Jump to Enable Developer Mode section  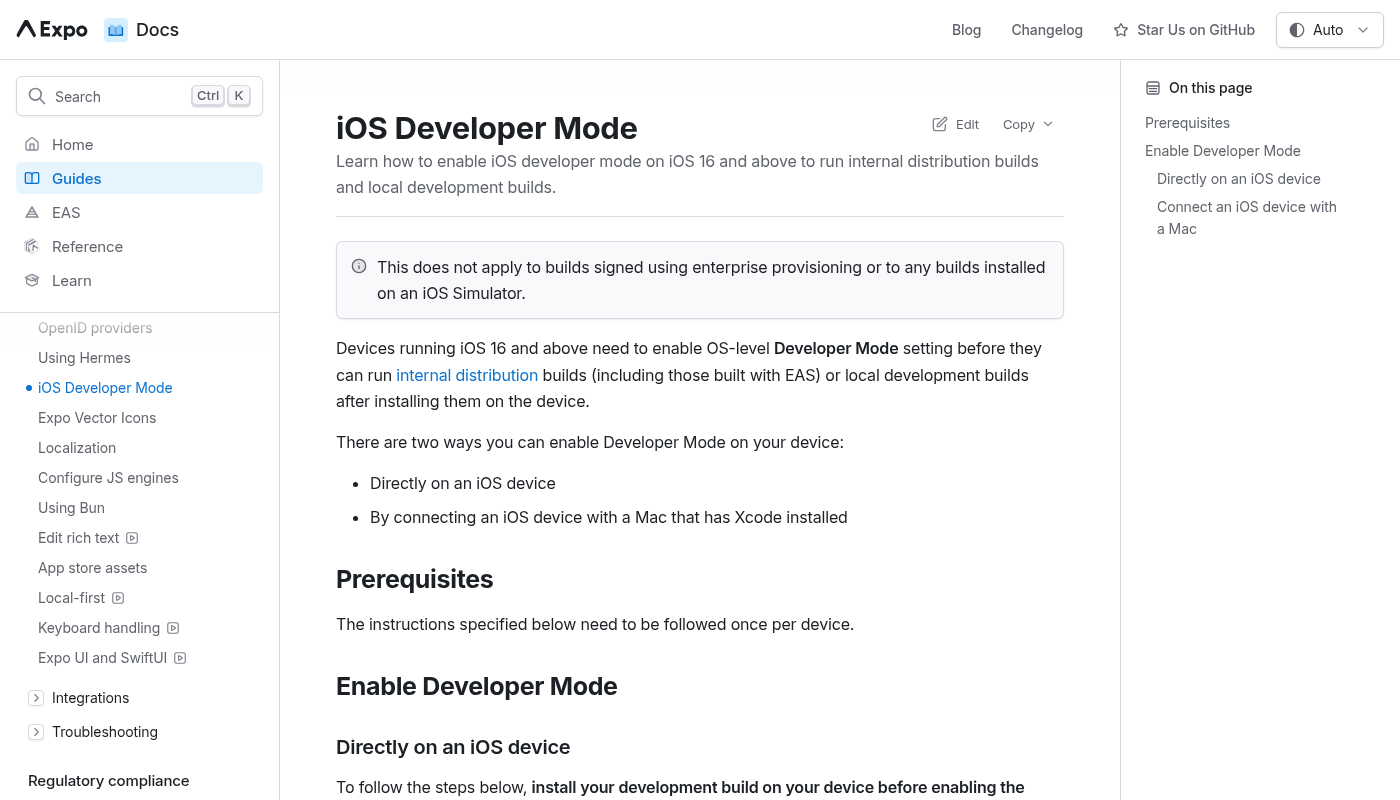tap(1222, 151)
